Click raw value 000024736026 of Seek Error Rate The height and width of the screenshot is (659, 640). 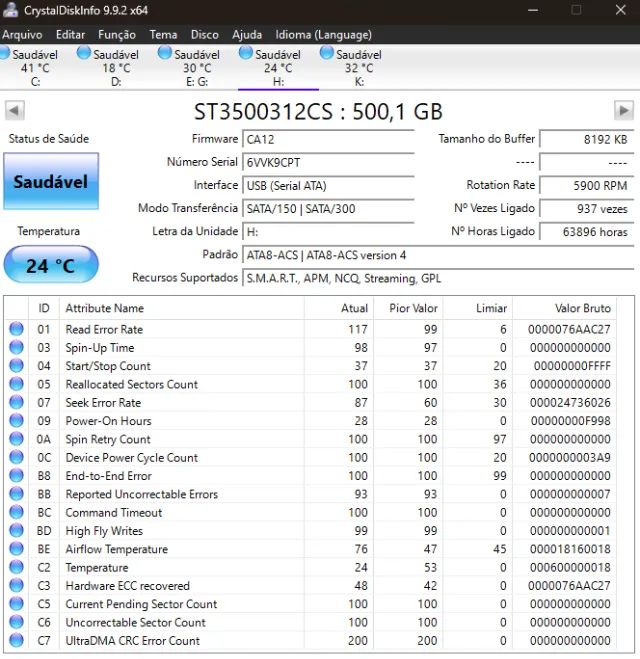(x=570, y=402)
